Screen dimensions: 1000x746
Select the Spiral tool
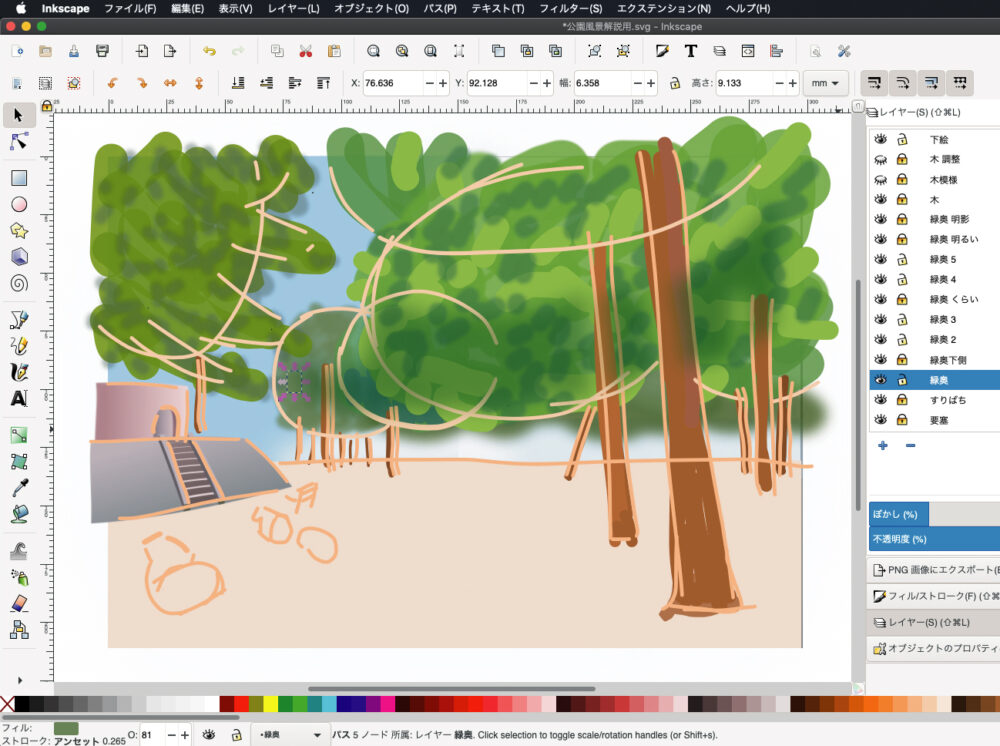tap(18, 283)
